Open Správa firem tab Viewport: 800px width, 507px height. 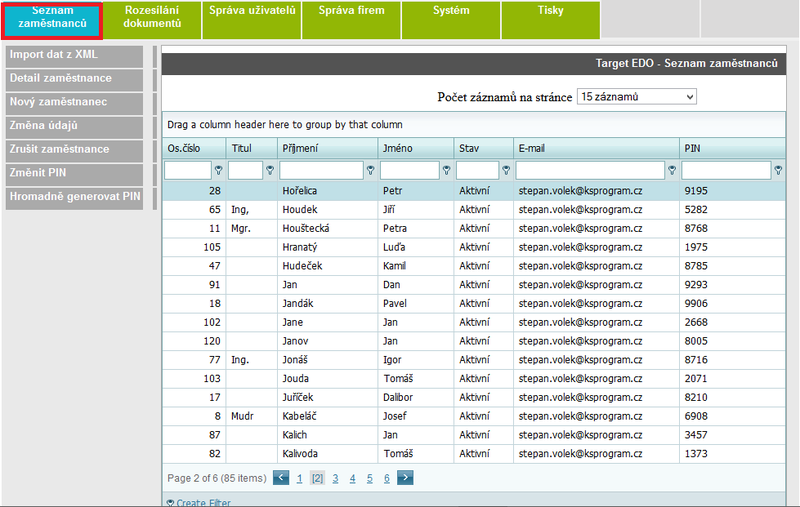pyautogui.click(x=352, y=20)
